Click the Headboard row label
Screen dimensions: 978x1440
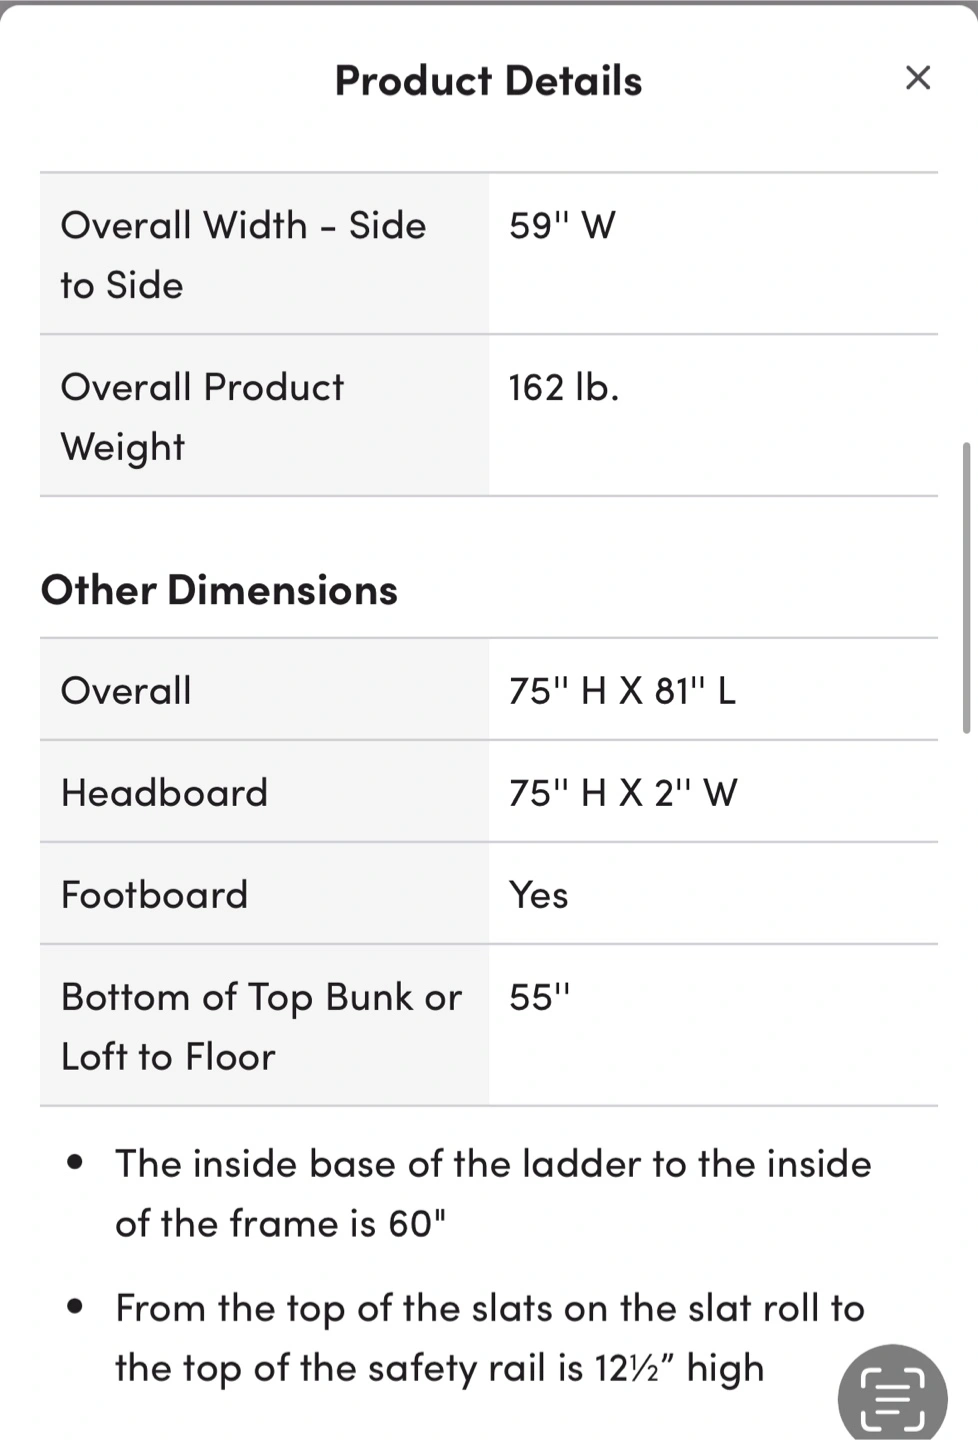coord(164,792)
